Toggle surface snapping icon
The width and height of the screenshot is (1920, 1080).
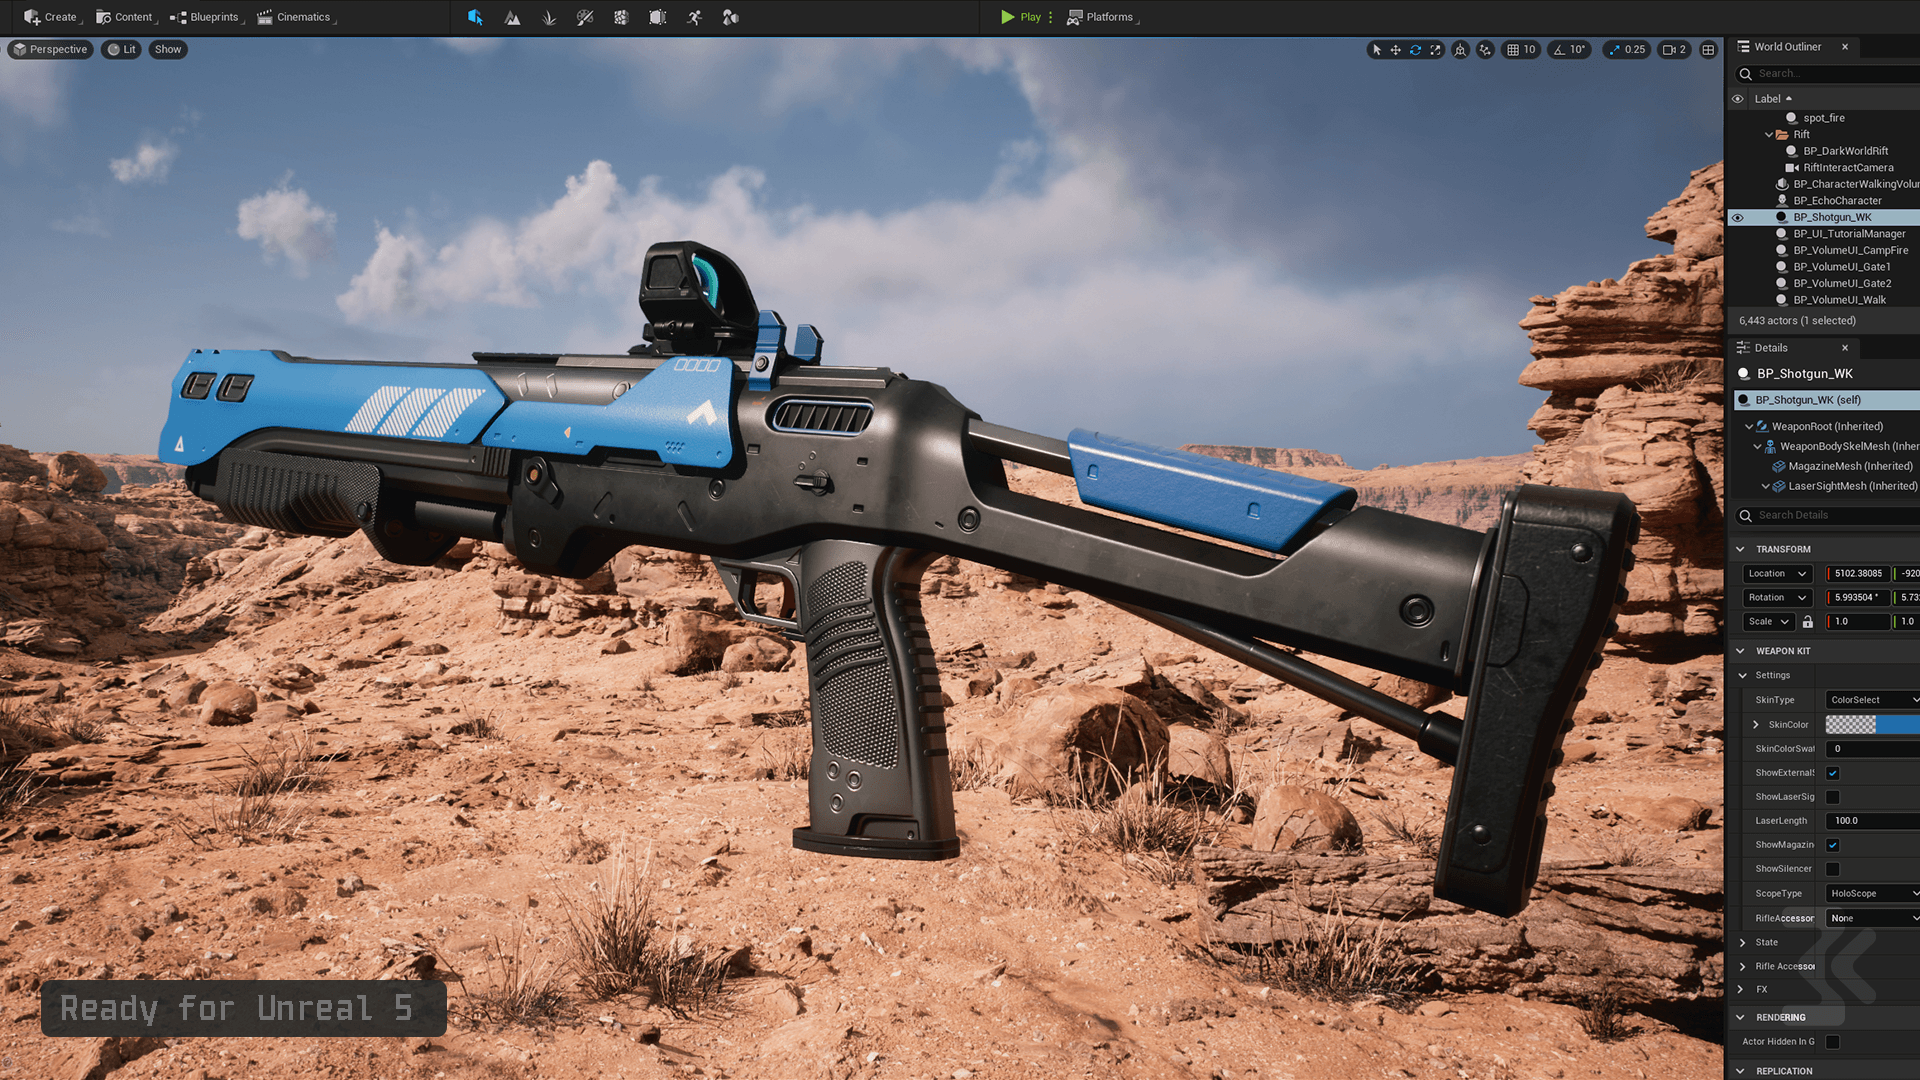pos(1485,49)
